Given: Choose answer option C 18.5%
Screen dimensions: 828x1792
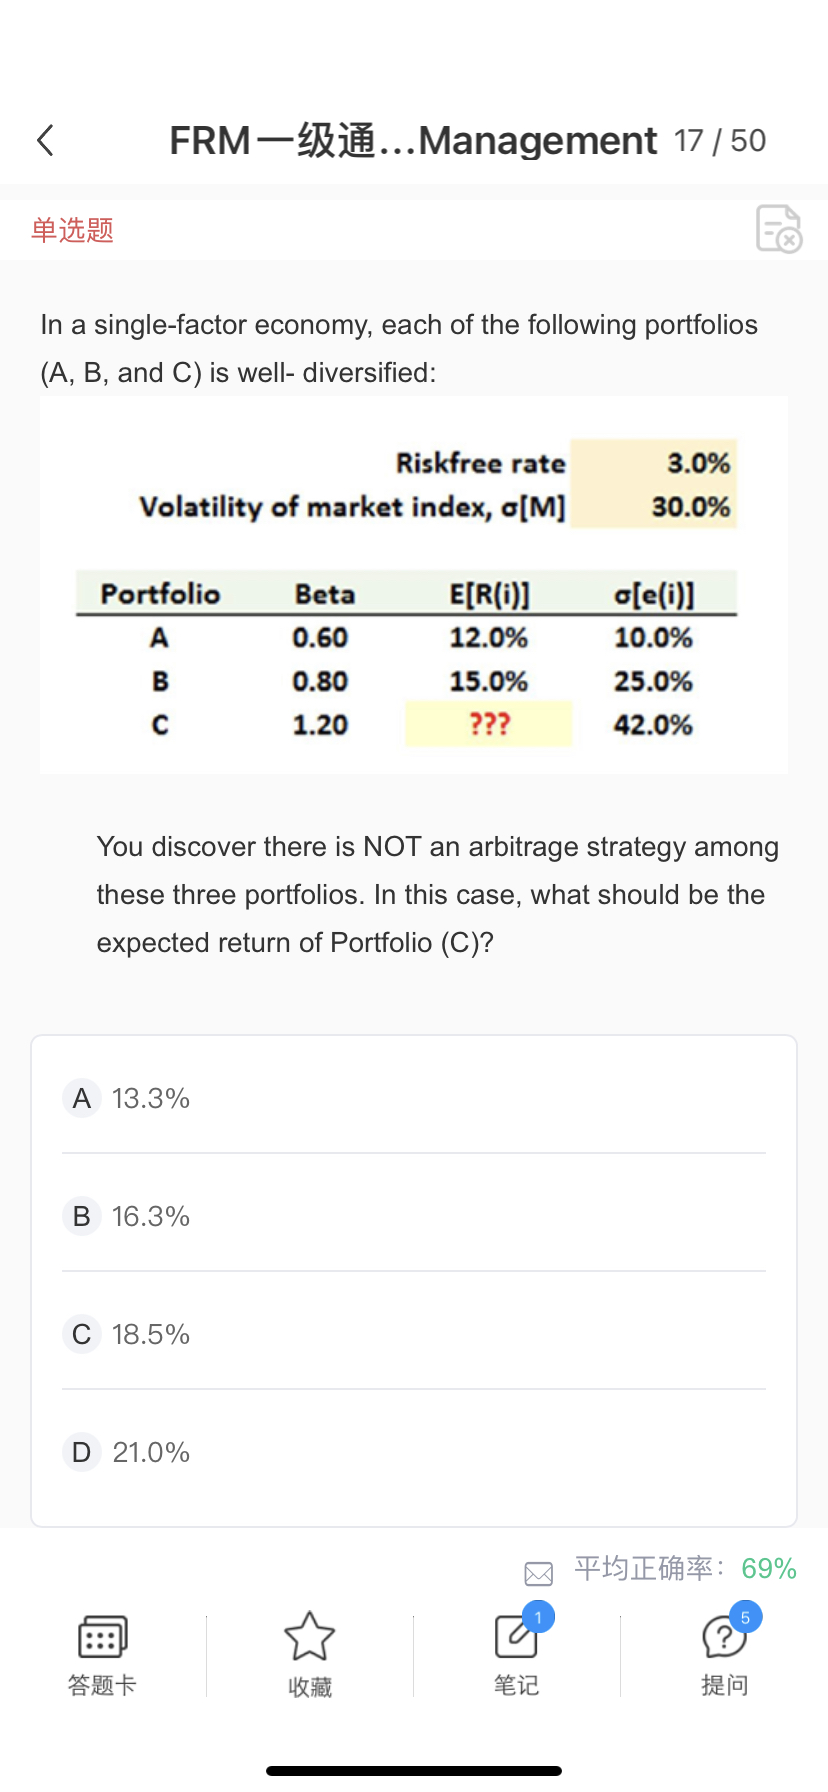Looking at the screenshot, I should [151, 1334].
